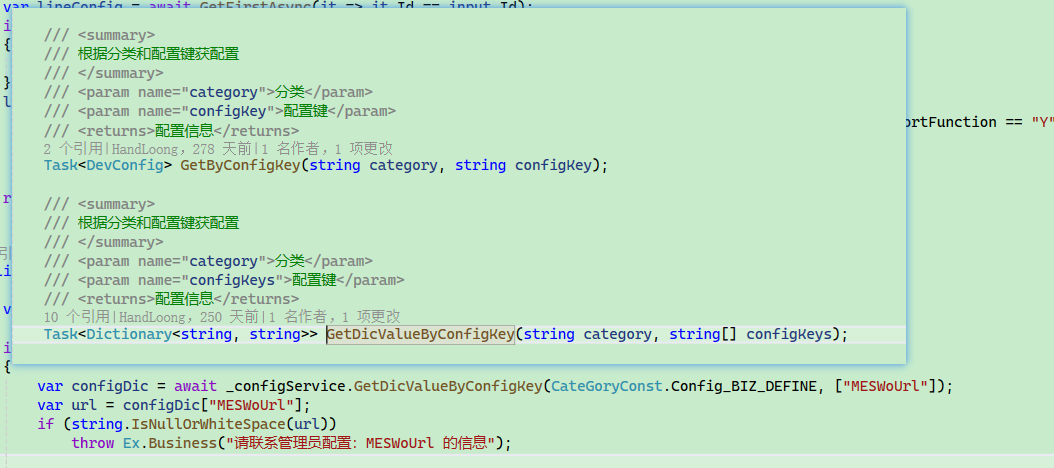This screenshot has width=1054, height=468.
Task: Click the Dictionary type in the method signature
Action: coord(128,334)
